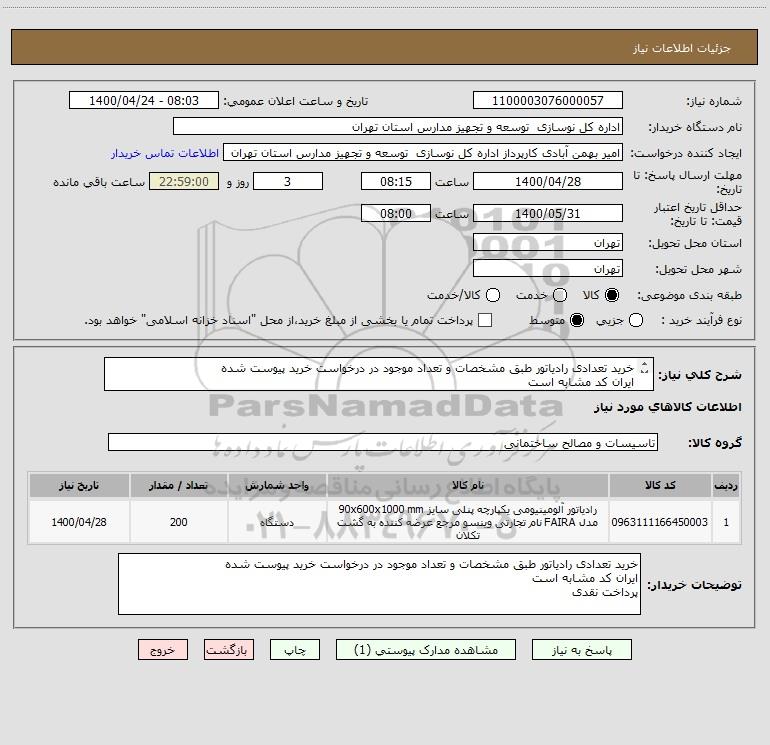Click the واحد شمارش column header
The height and width of the screenshot is (745, 770).
277,486
